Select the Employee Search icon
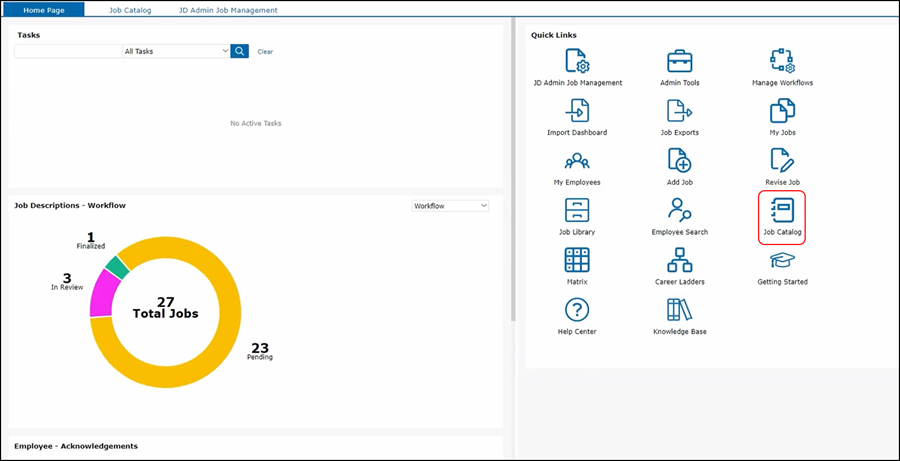The width and height of the screenshot is (900, 461). click(x=680, y=211)
